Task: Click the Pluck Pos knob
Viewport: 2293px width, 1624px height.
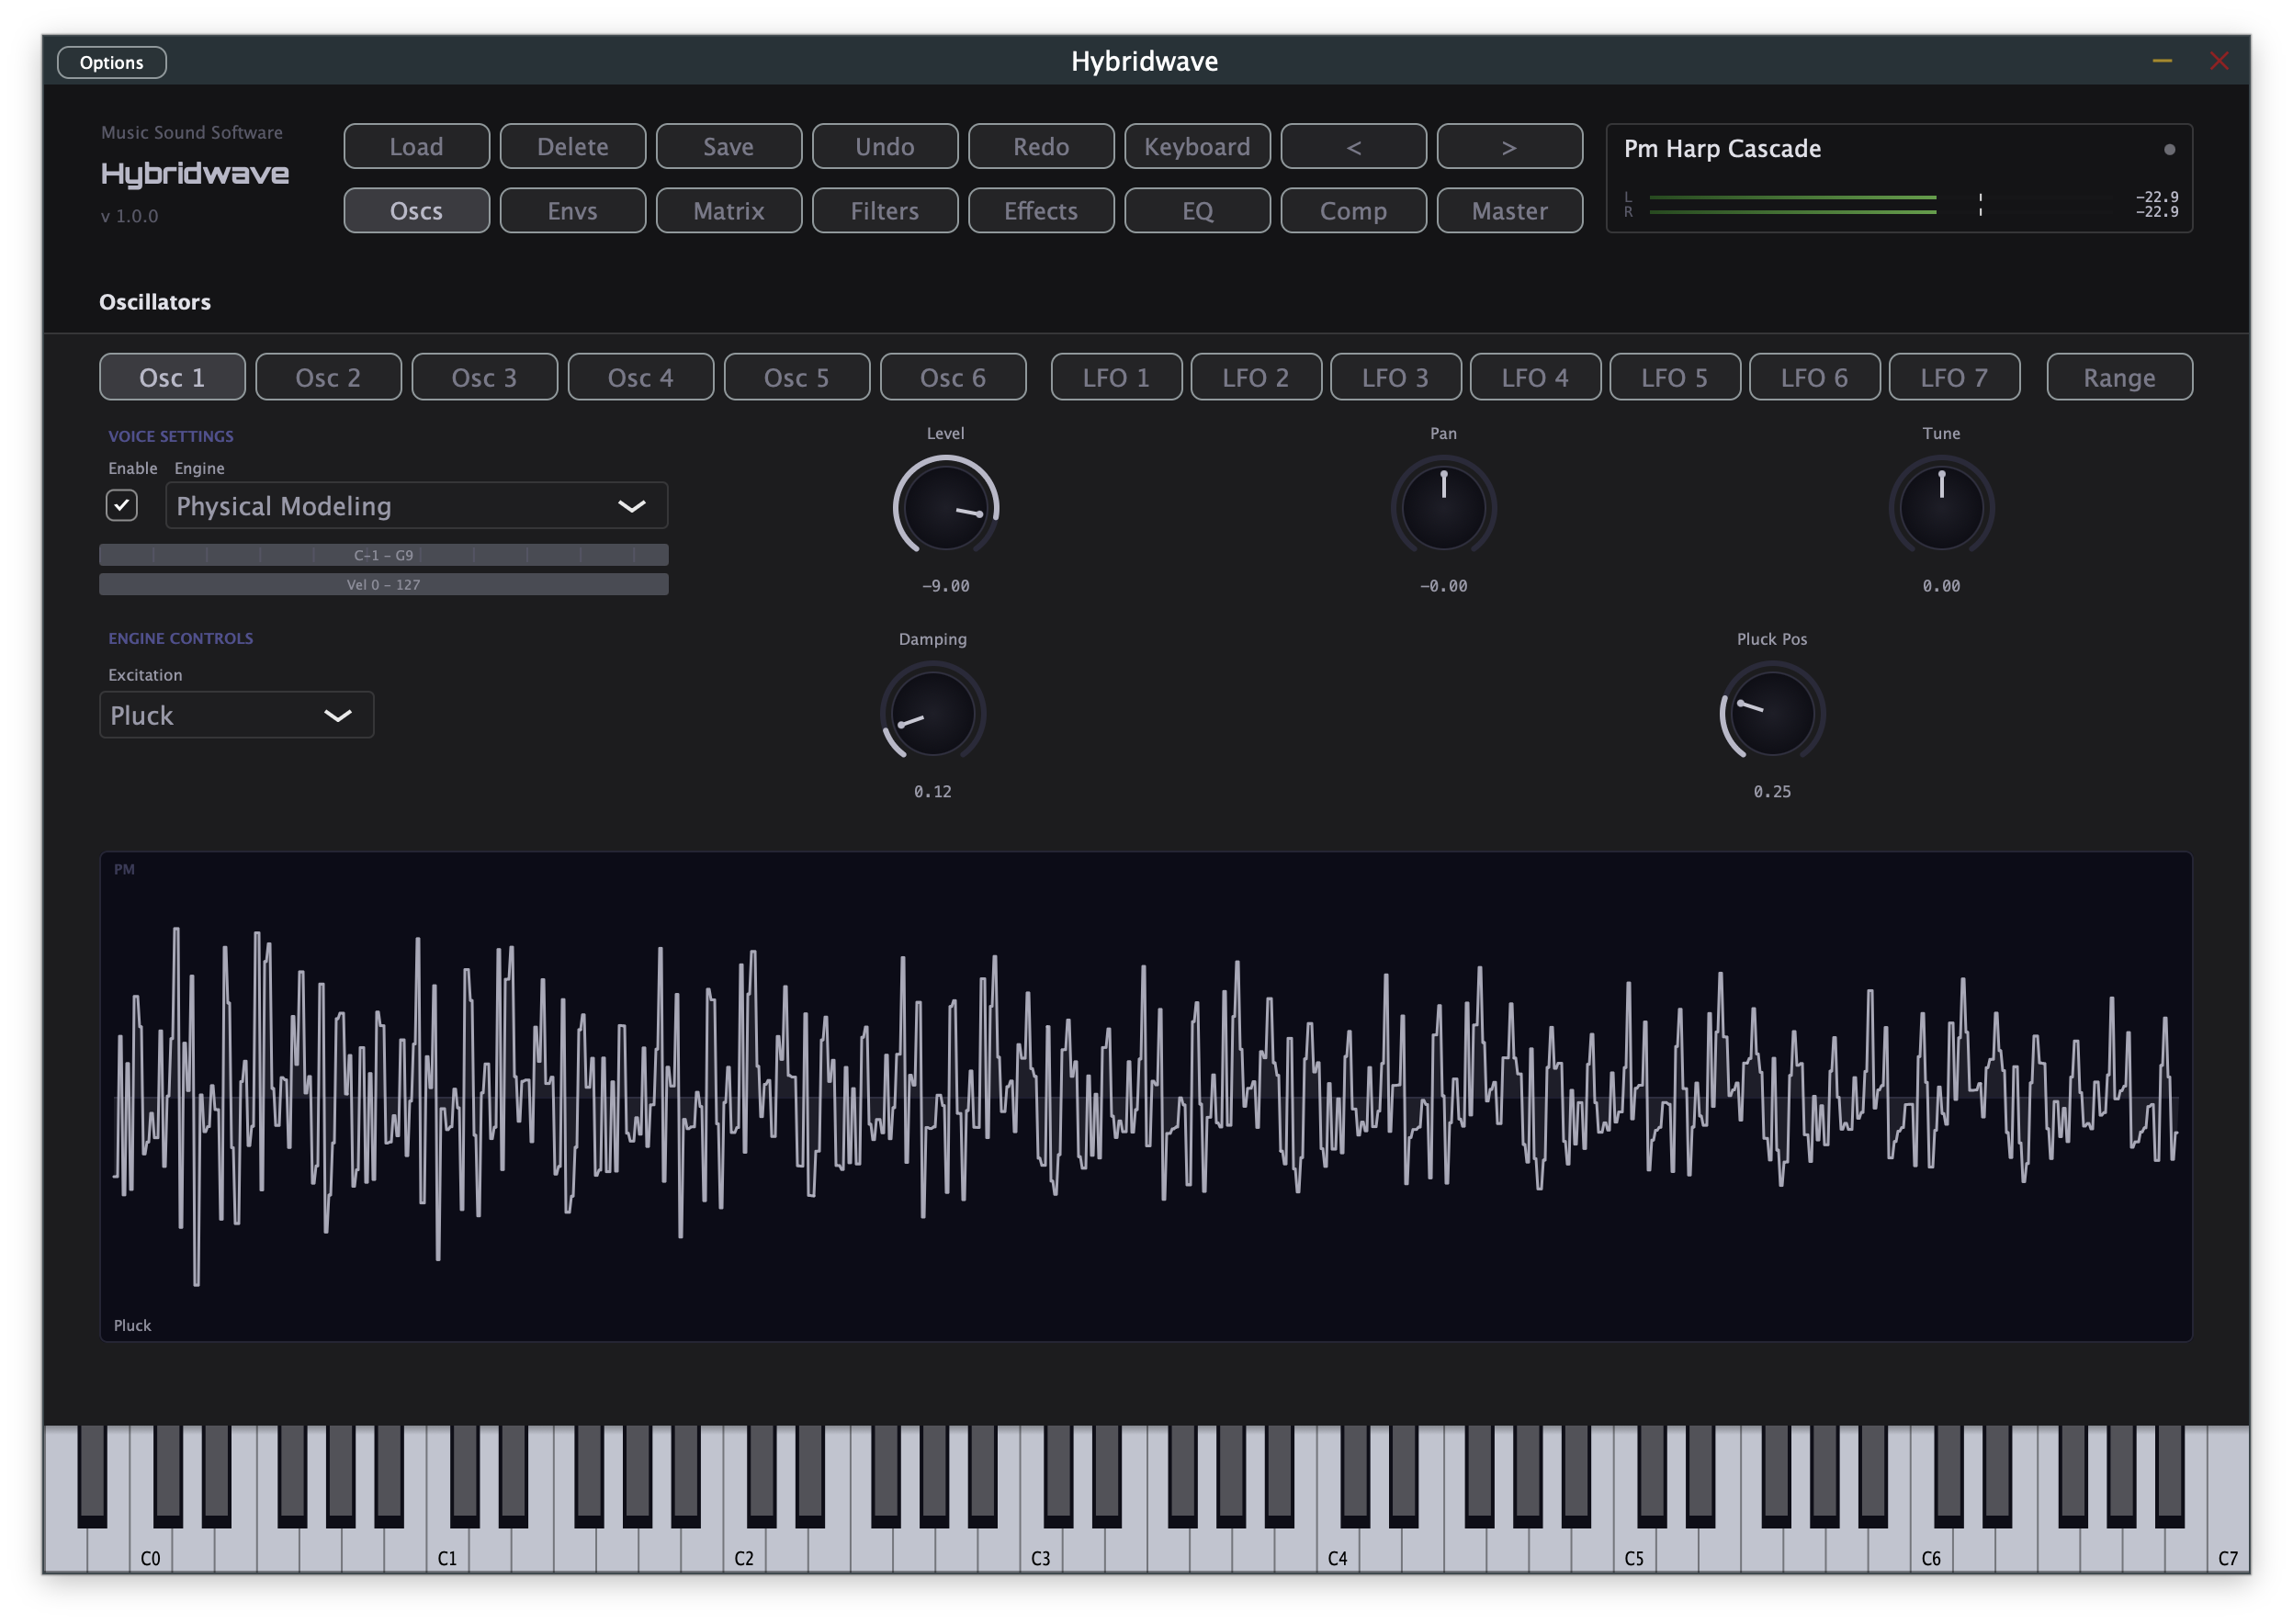Action: click(1771, 713)
